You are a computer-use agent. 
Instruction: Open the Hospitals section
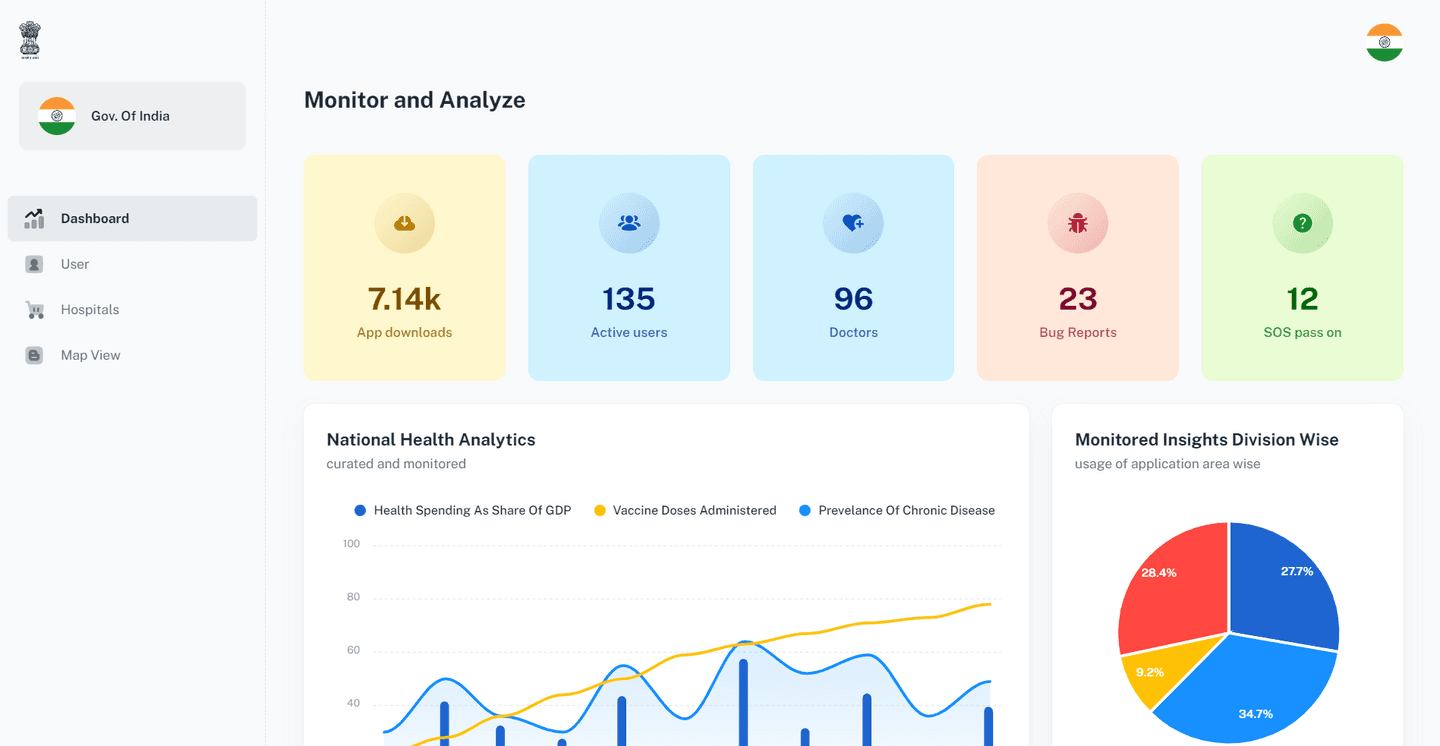coord(132,310)
